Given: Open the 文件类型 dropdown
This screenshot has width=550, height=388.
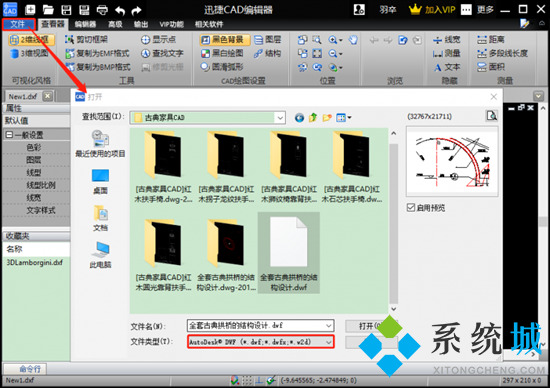Looking at the screenshot, I should tap(260, 342).
